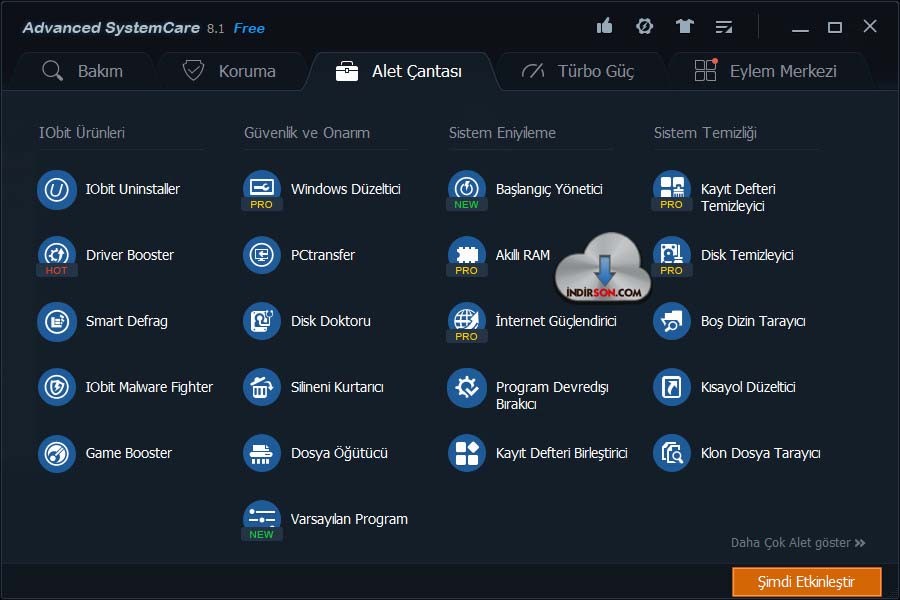Click the Akıllı RAM label
This screenshot has height=600, width=900.
coord(523,256)
